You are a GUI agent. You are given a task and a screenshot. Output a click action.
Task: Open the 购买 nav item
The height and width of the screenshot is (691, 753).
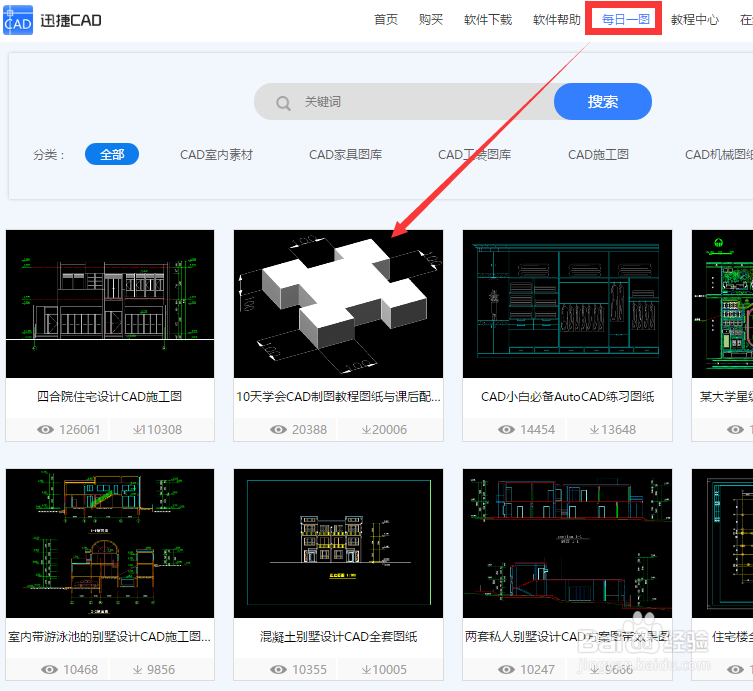point(431,20)
